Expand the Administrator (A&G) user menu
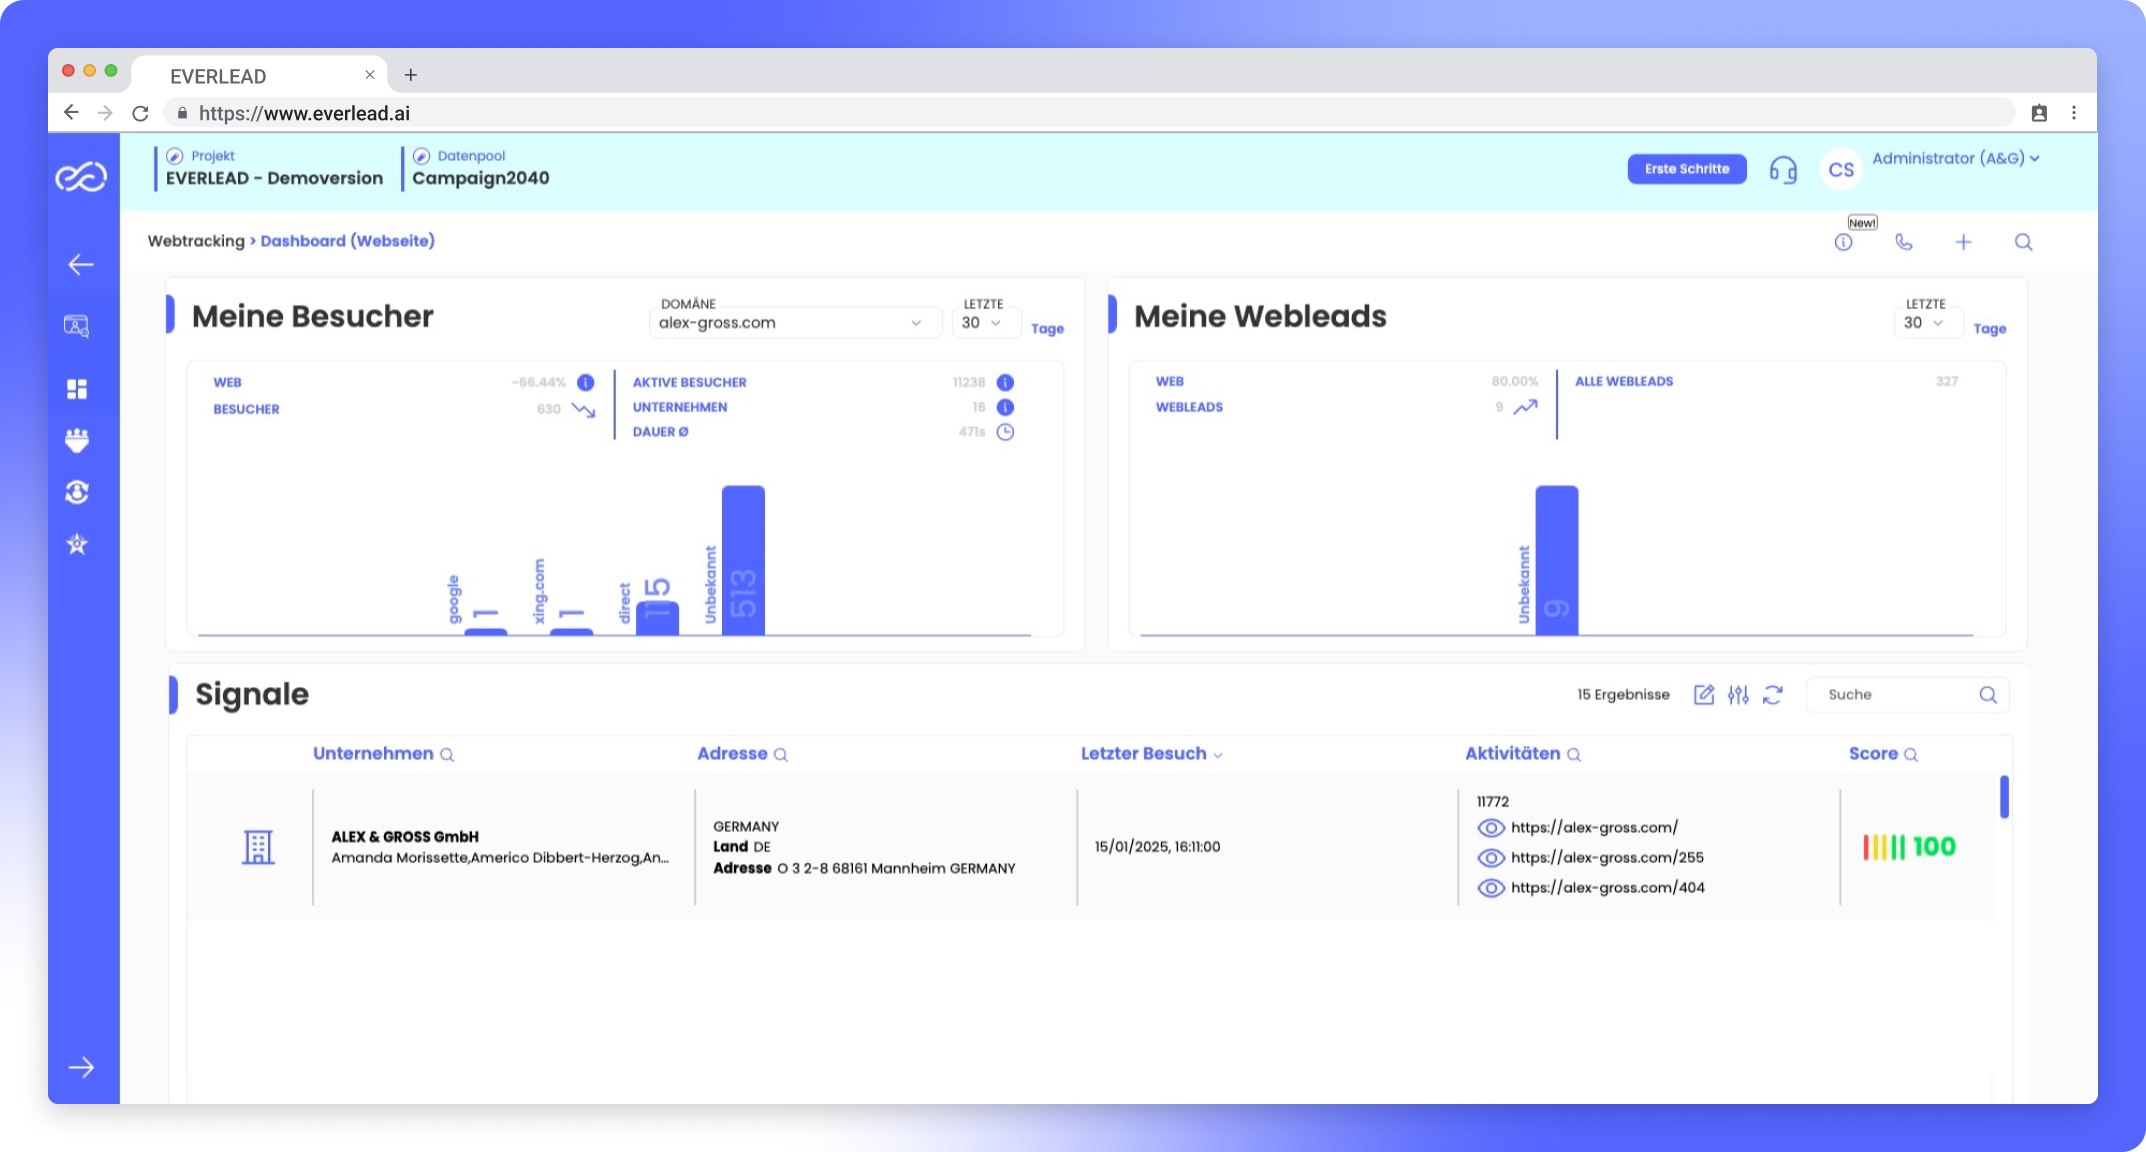Screen dimensions: 2146x1152 [x=1955, y=158]
